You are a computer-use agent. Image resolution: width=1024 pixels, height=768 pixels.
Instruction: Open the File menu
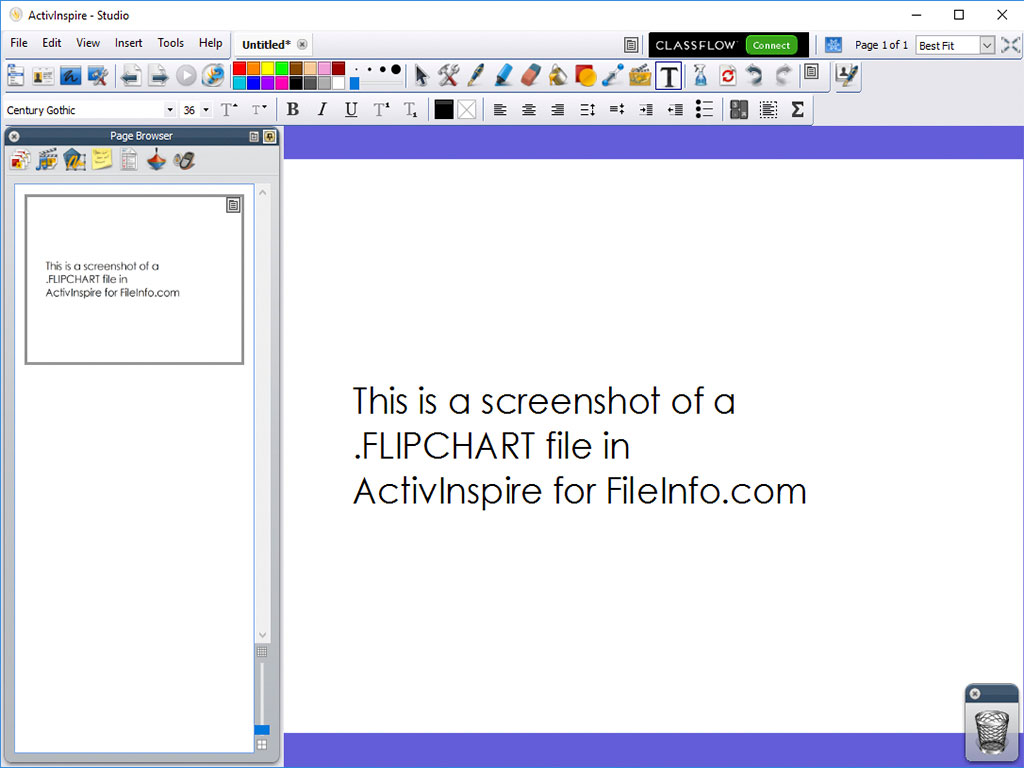19,43
